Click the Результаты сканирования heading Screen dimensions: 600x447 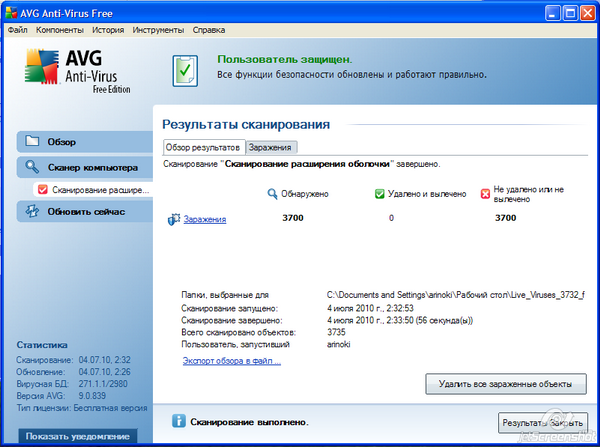pyautogui.click(x=246, y=124)
